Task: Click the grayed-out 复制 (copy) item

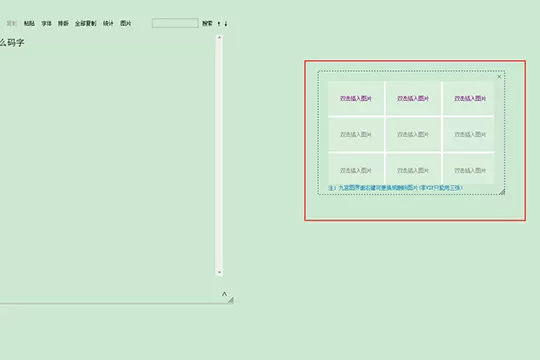Action: coord(12,23)
